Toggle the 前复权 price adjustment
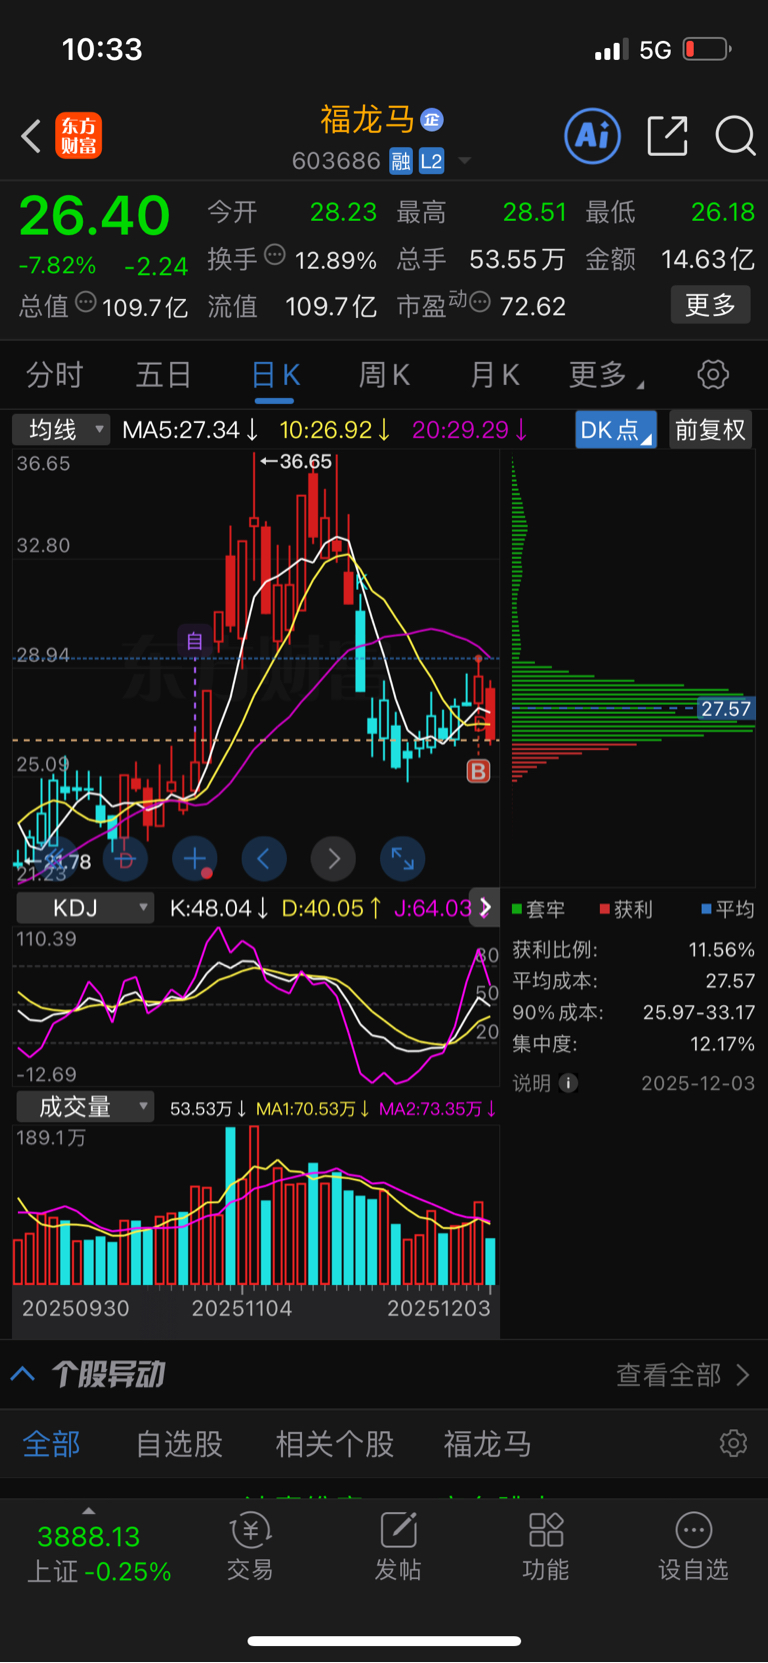768x1663 pixels. 710,430
